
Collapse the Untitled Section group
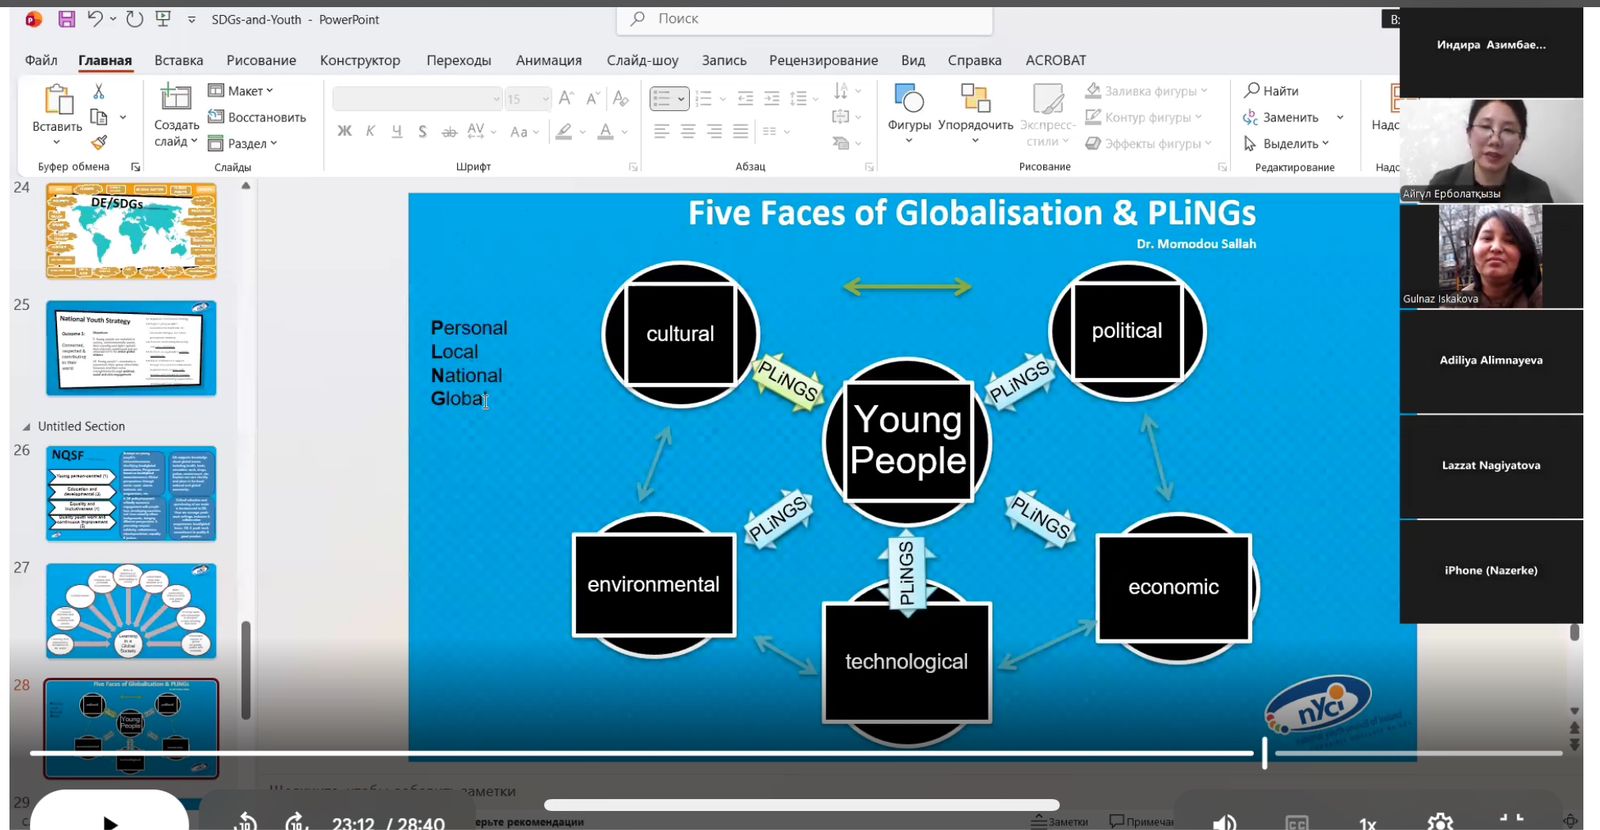27,427
